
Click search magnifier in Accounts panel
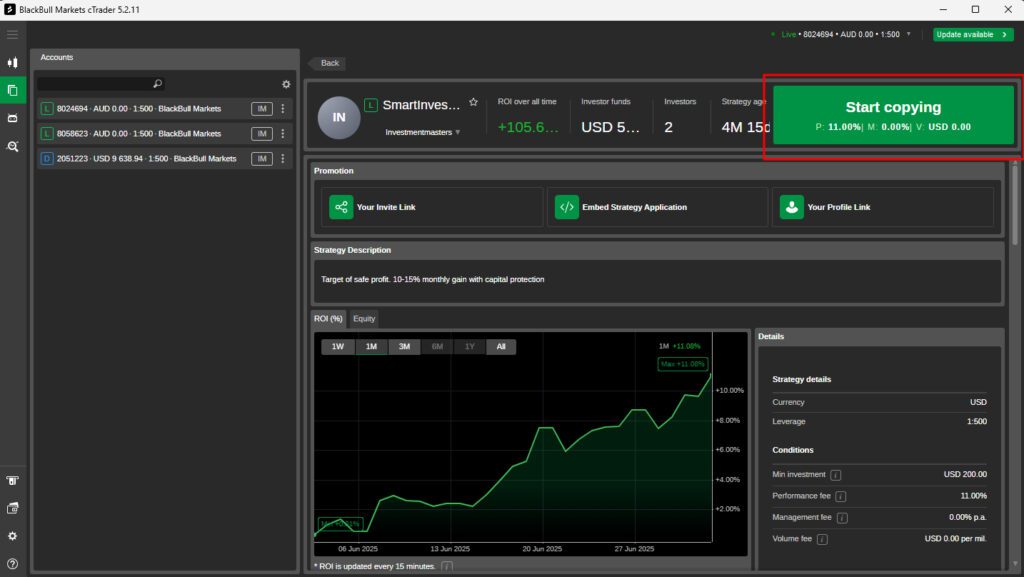click(157, 84)
